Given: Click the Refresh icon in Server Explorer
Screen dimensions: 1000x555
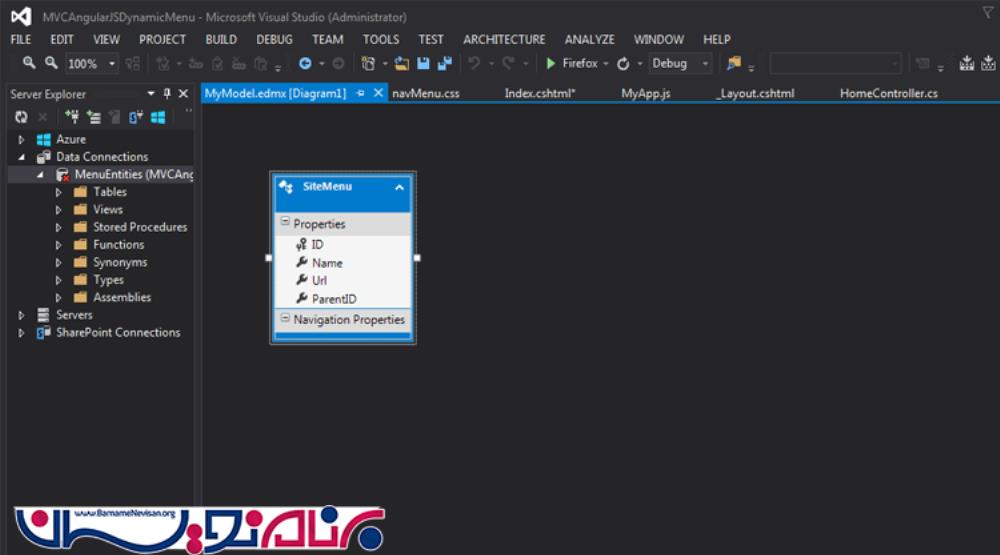Looking at the screenshot, I should 21,117.
